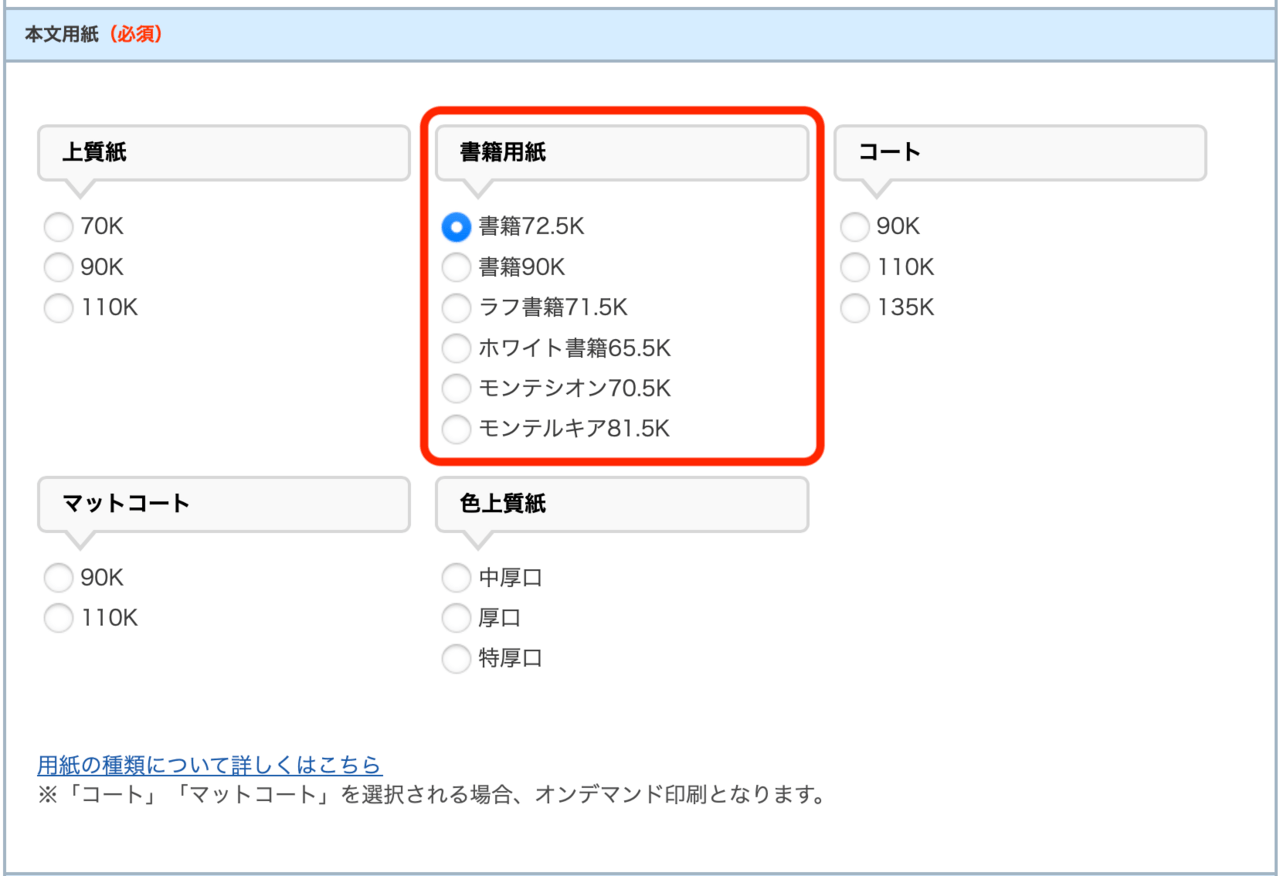
Task: Pick the ホワイト書籍65.5K option
Action: point(456,349)
